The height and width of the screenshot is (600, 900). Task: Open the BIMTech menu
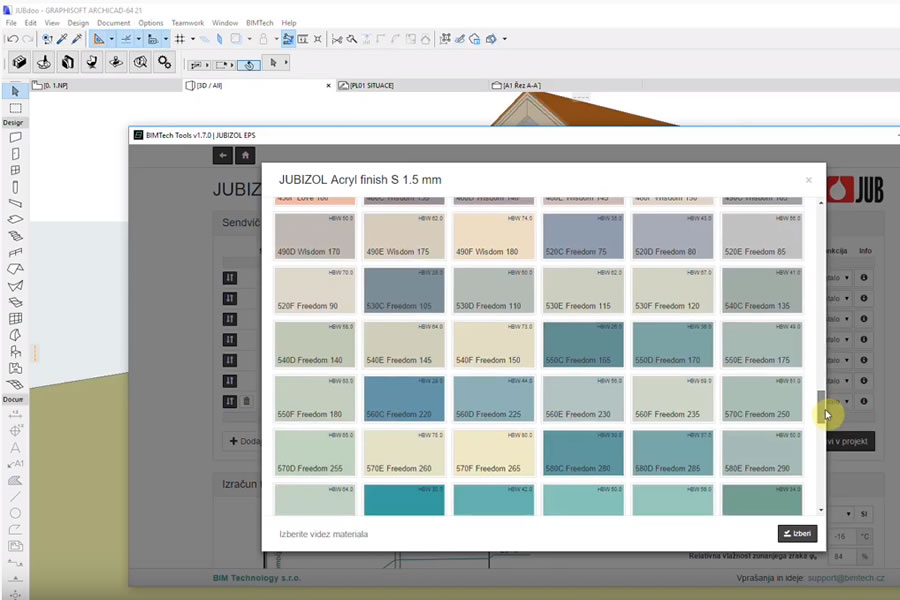(x=259, y=23)
